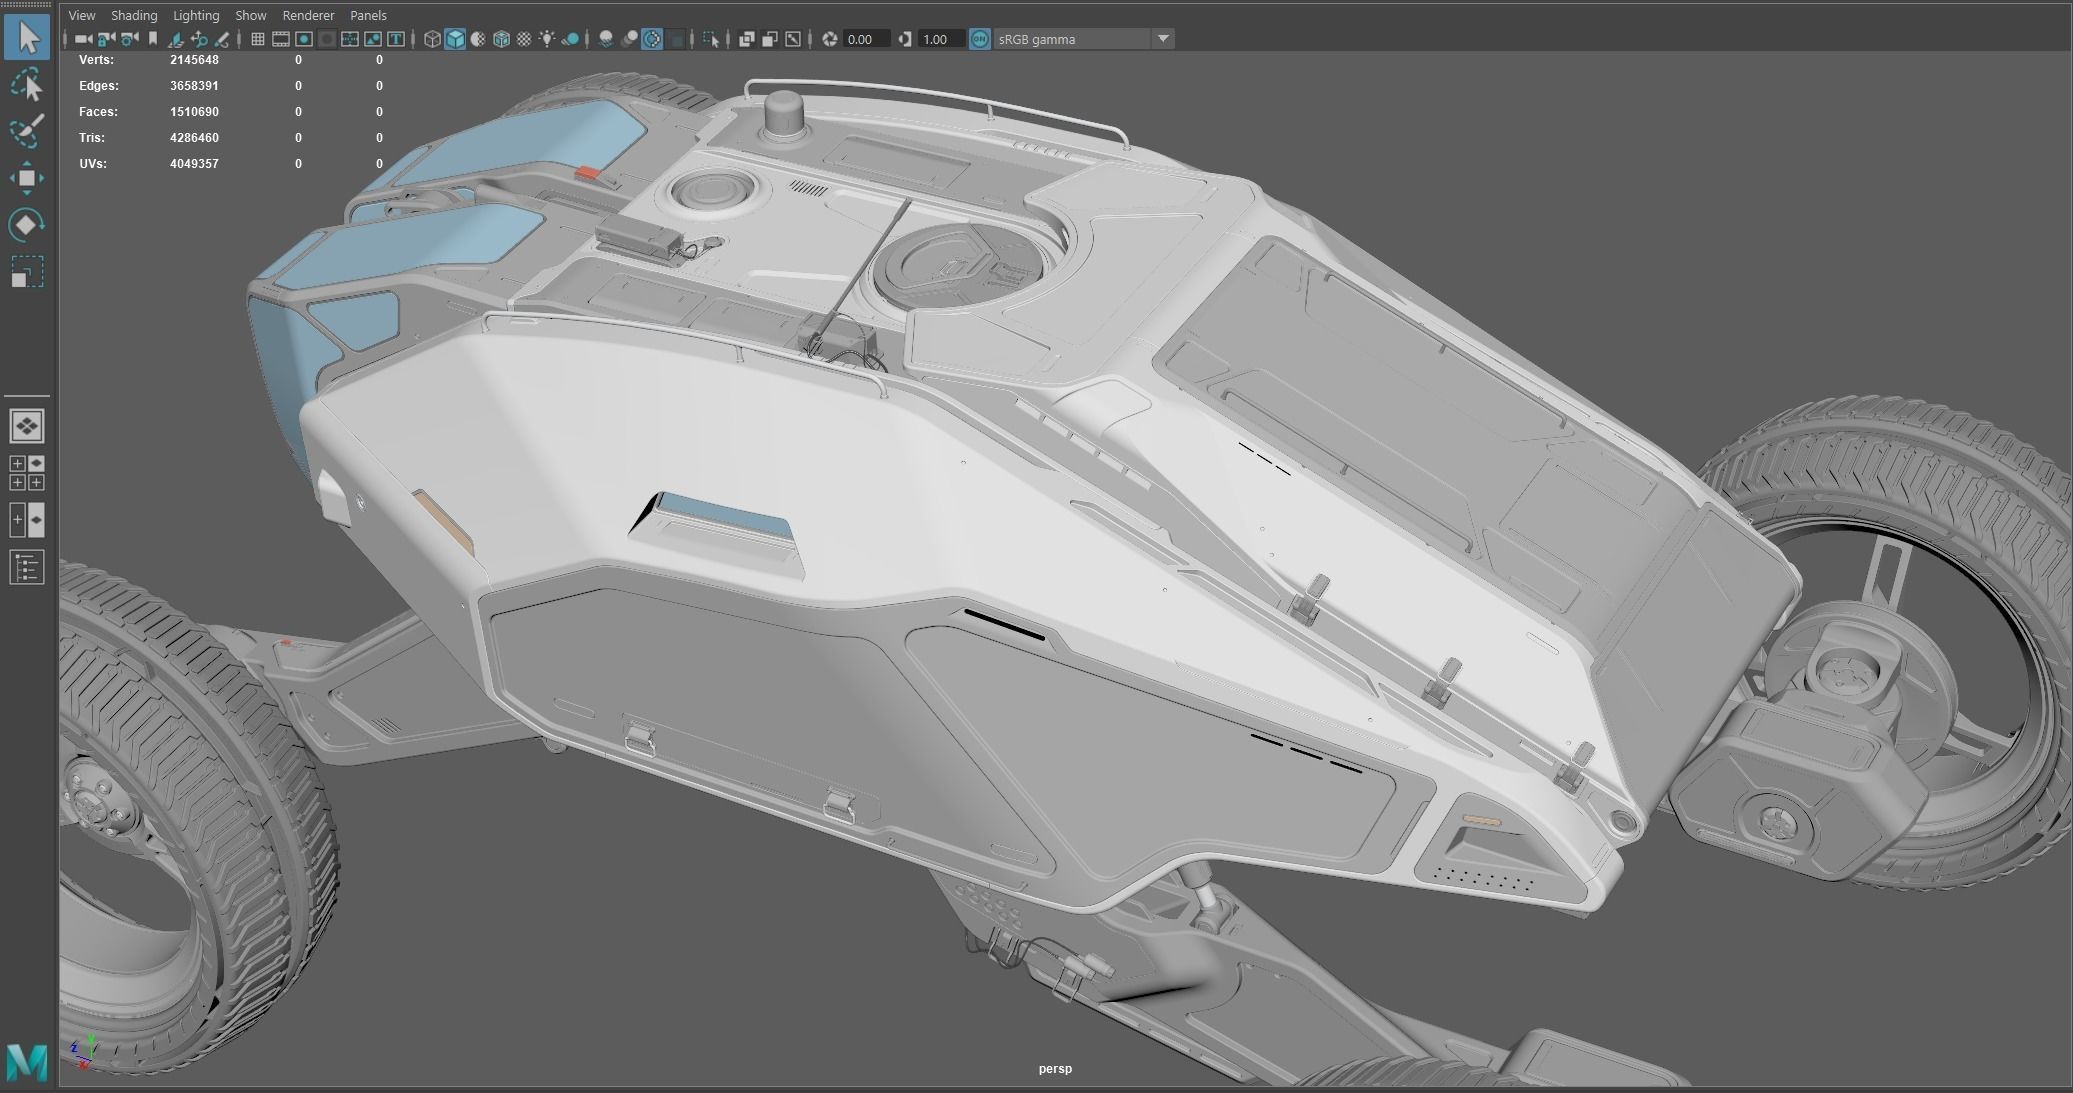Enable wireframe display cube icon
Viewport: 2073px width, 1093px height.
pos(432,39)
